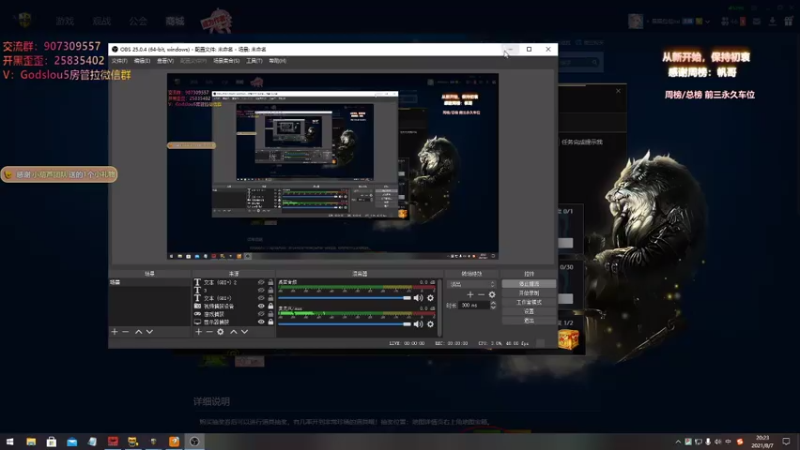Open the 编辑(E) Edit menu in OBS
The image size is (800, 450).
pos(142,61)
